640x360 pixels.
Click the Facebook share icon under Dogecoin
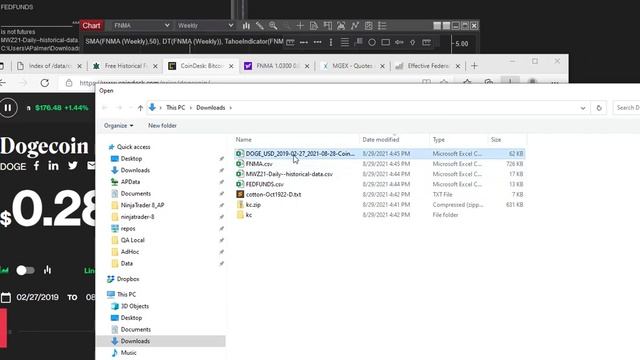click(x=37, y=166)
